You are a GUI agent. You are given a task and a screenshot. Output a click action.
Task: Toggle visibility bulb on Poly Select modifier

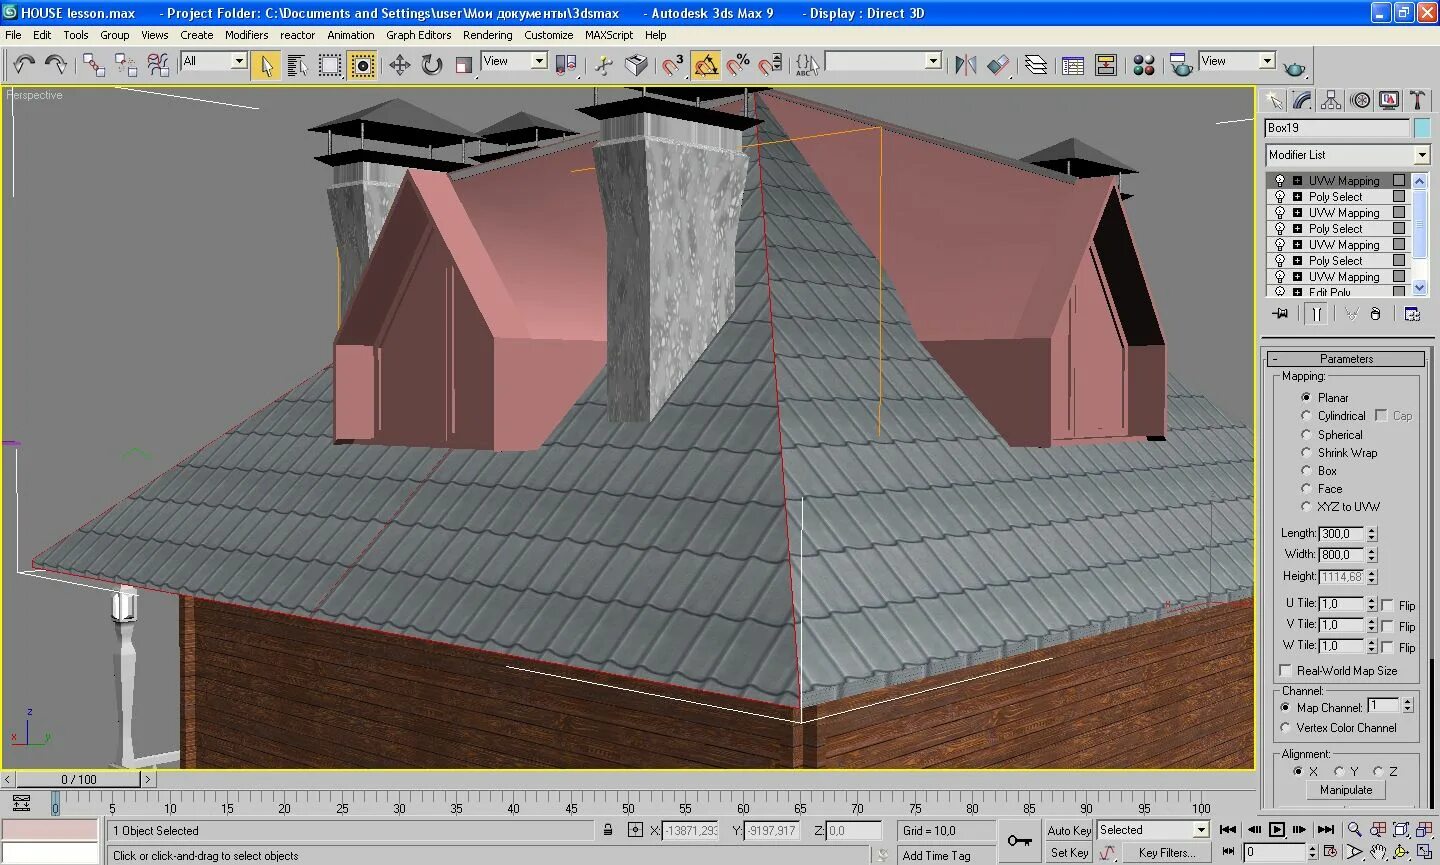coord(1280,196)
